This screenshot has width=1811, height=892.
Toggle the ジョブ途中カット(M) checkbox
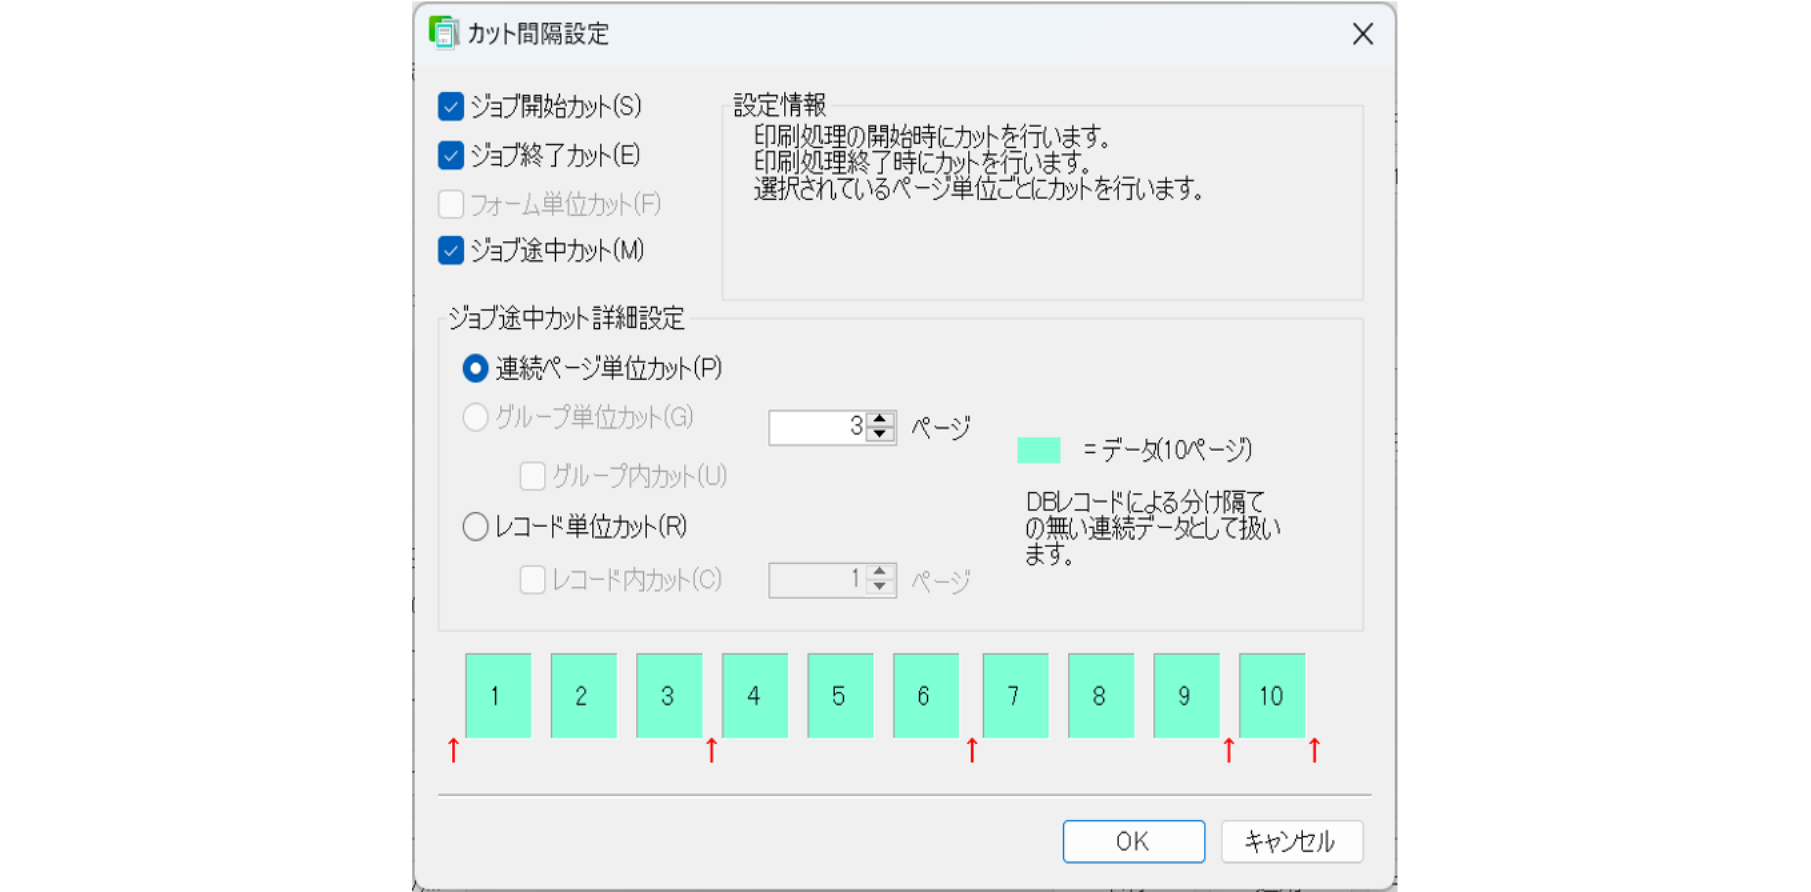tap(451, 250)
